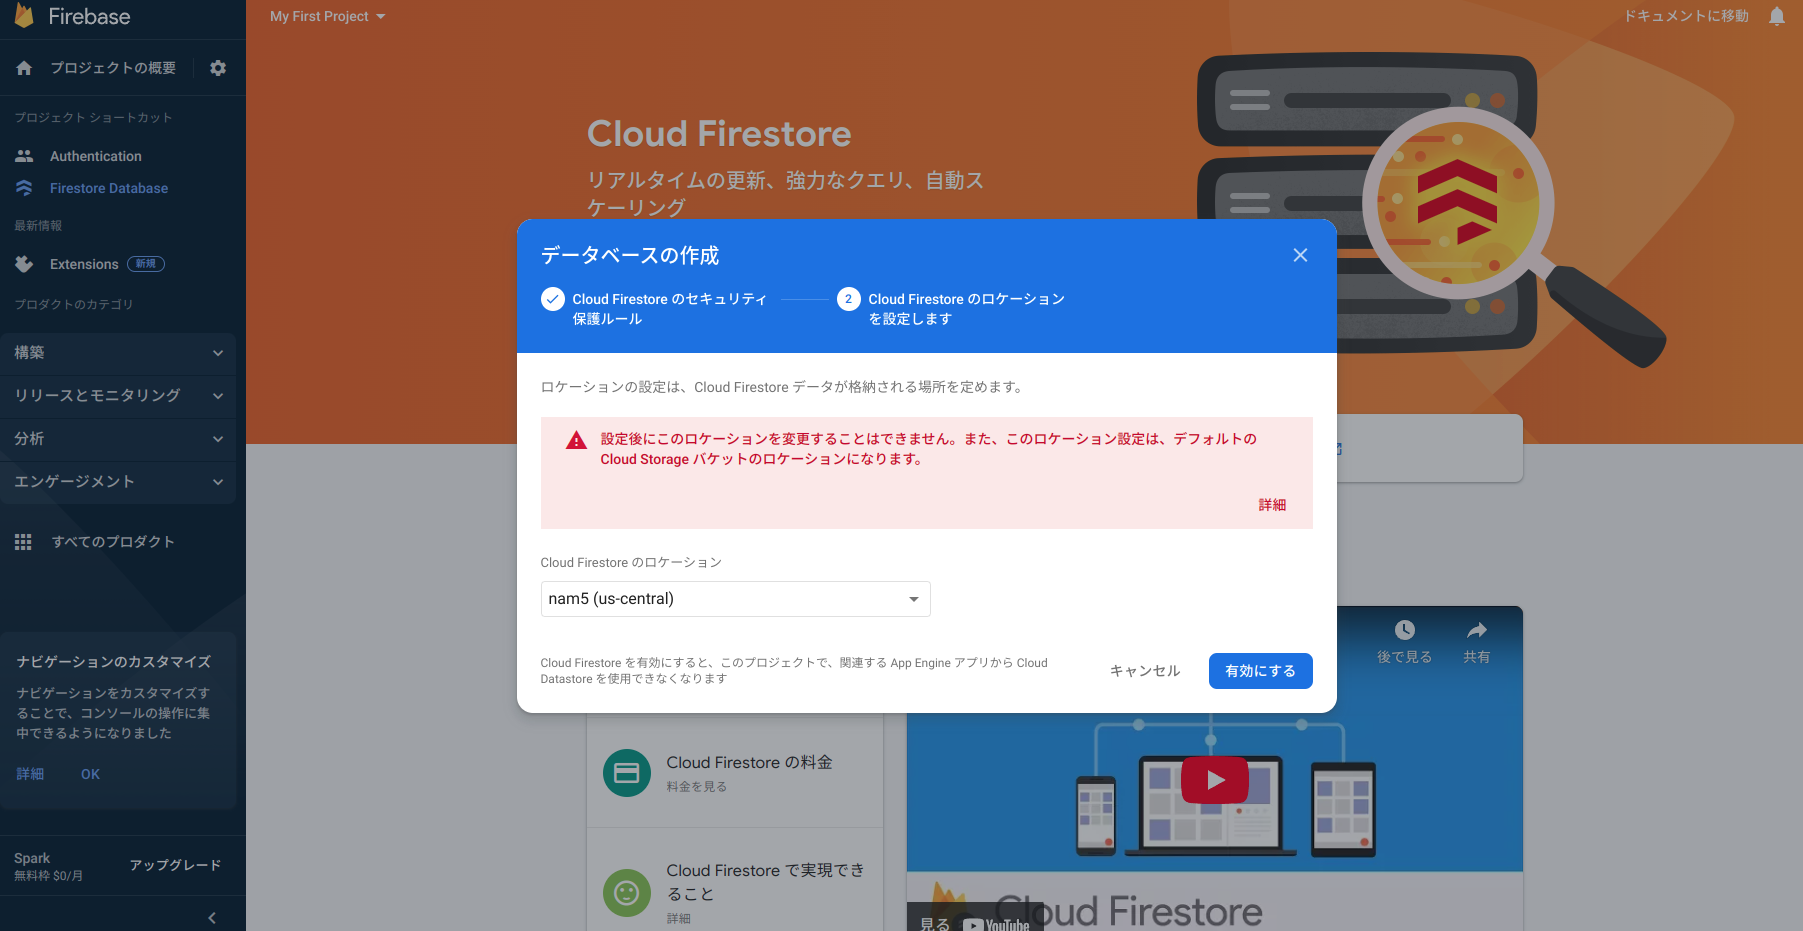Click share arrow icon on video
The width and height of the screenshot is (1803, 931).
tap(1477, 630)
